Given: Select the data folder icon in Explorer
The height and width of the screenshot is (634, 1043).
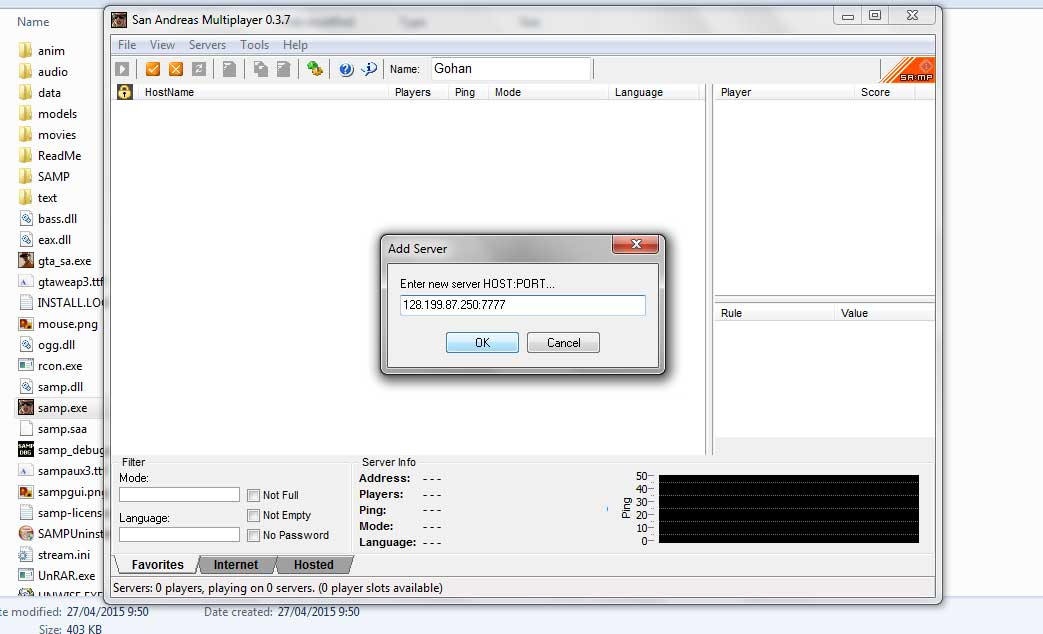Looking at the screenshot, I should (25, 92).
